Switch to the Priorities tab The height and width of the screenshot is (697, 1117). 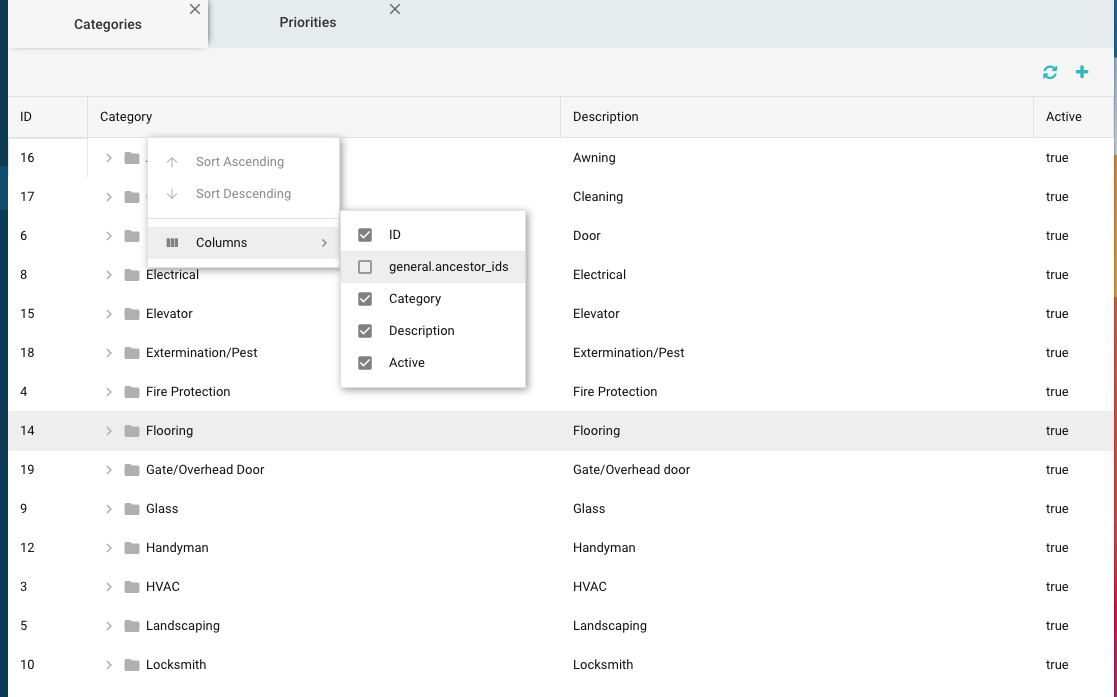point(307,22)
